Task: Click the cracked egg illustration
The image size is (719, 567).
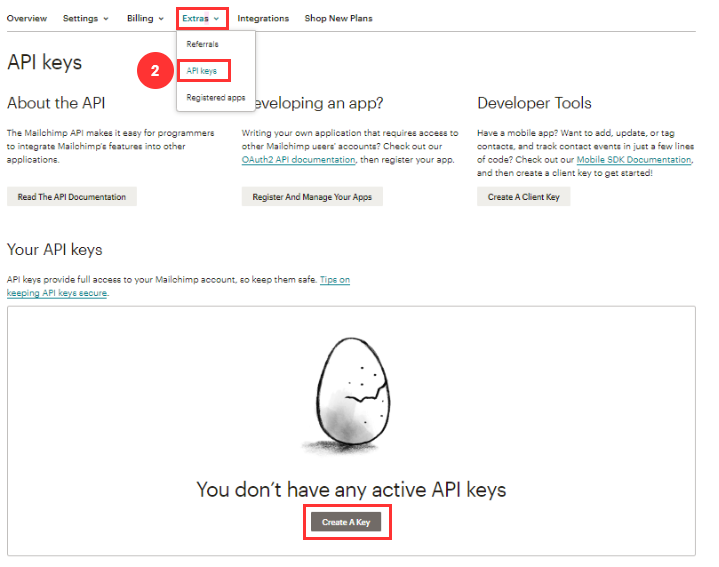Action: pyautogui.click(x=347, y=393)
